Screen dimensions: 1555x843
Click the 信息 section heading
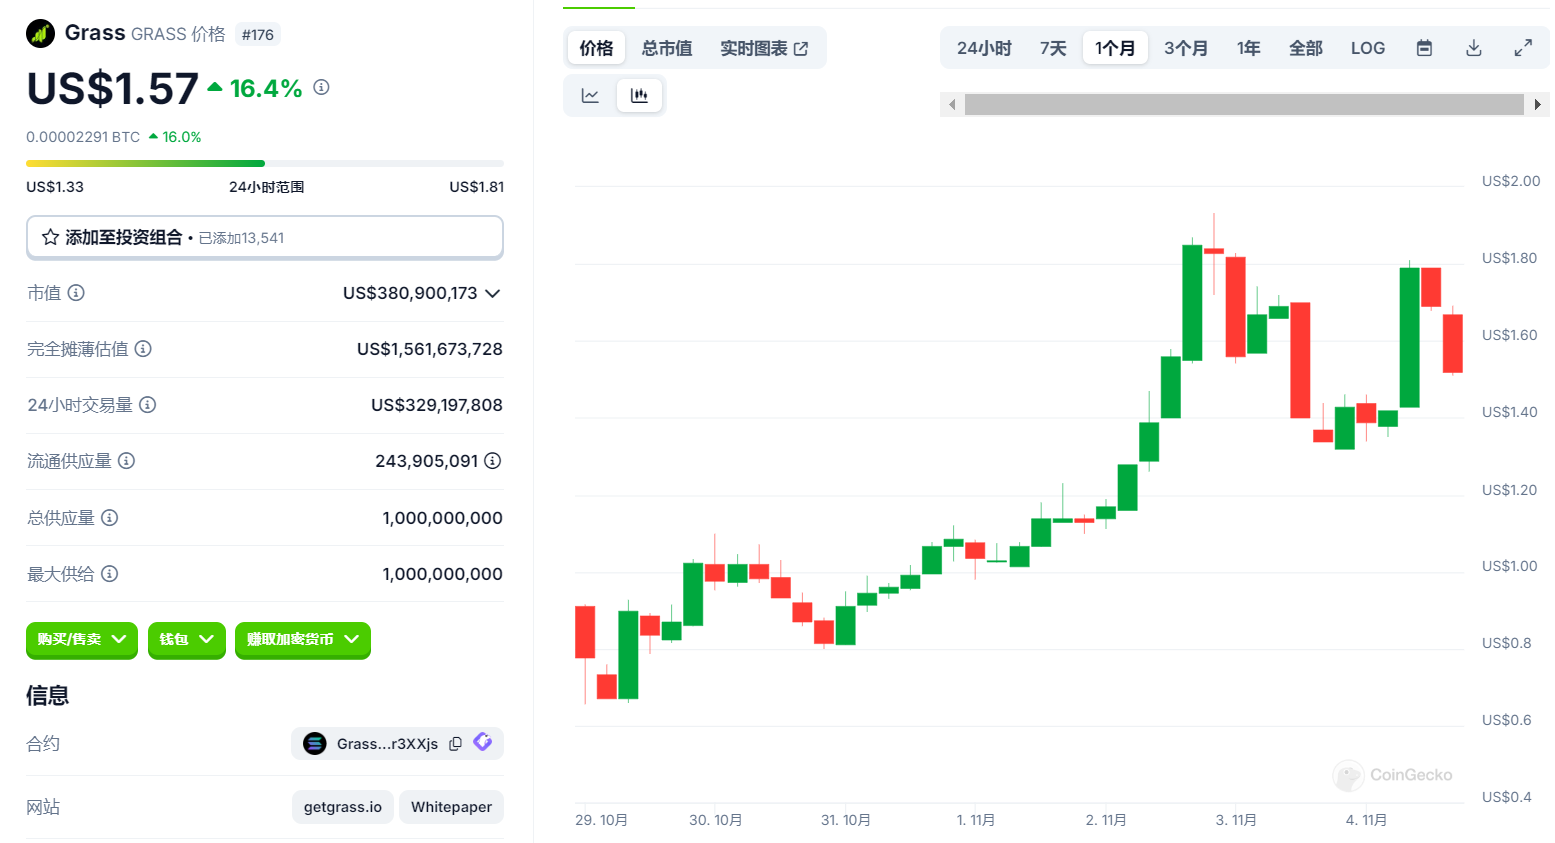tap(47, 696)
